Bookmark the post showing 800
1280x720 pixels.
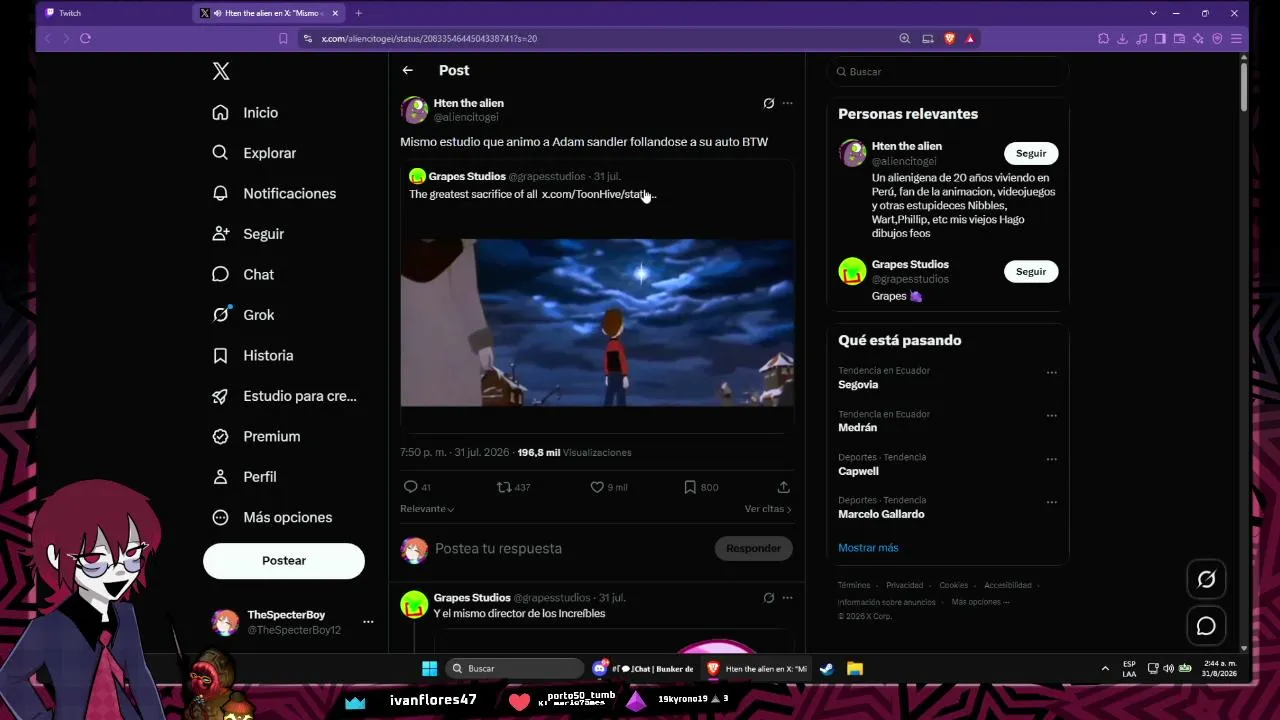[x=690, y=487]
